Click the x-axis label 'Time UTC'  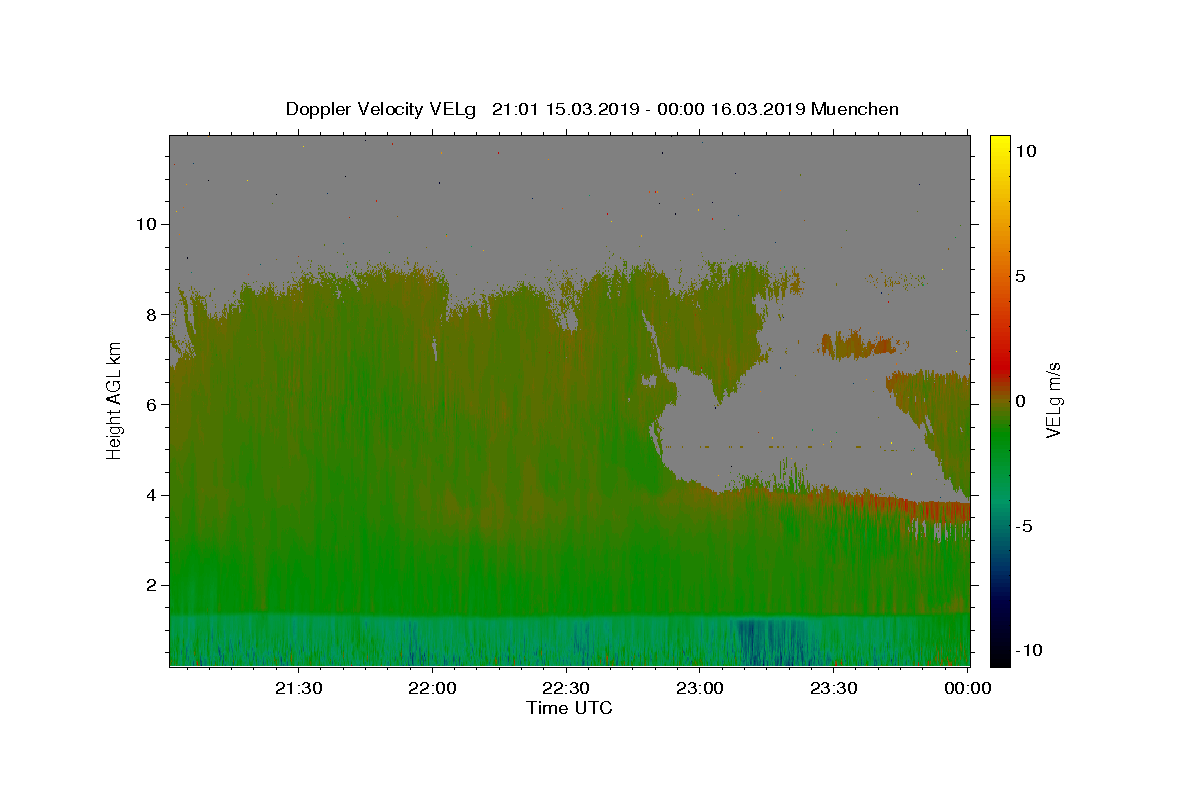[569, 708]
